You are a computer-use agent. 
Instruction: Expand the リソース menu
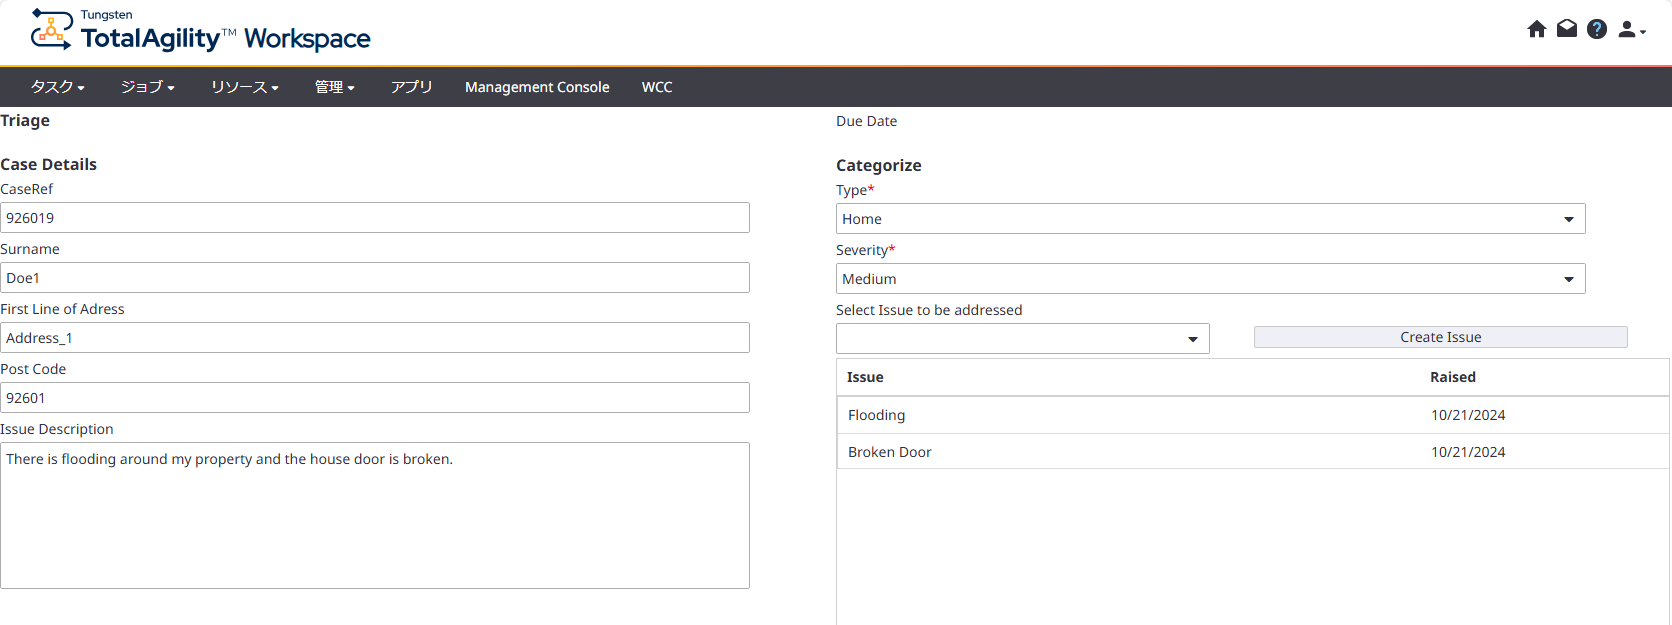(x=244, y=87)
